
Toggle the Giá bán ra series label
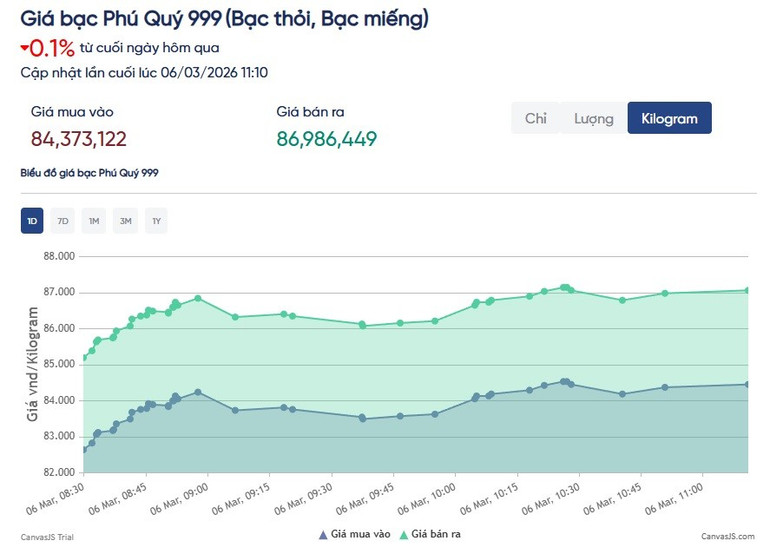click(x=438, y=536)
